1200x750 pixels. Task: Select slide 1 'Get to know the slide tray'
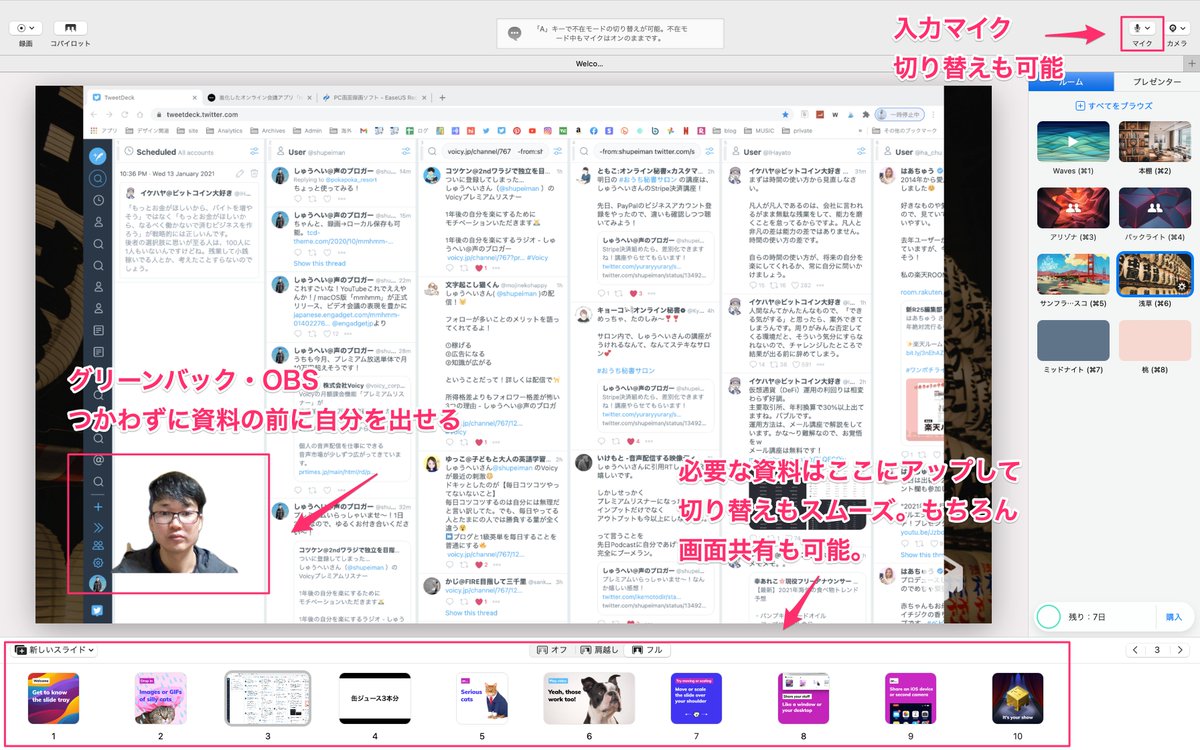(53, 698)
